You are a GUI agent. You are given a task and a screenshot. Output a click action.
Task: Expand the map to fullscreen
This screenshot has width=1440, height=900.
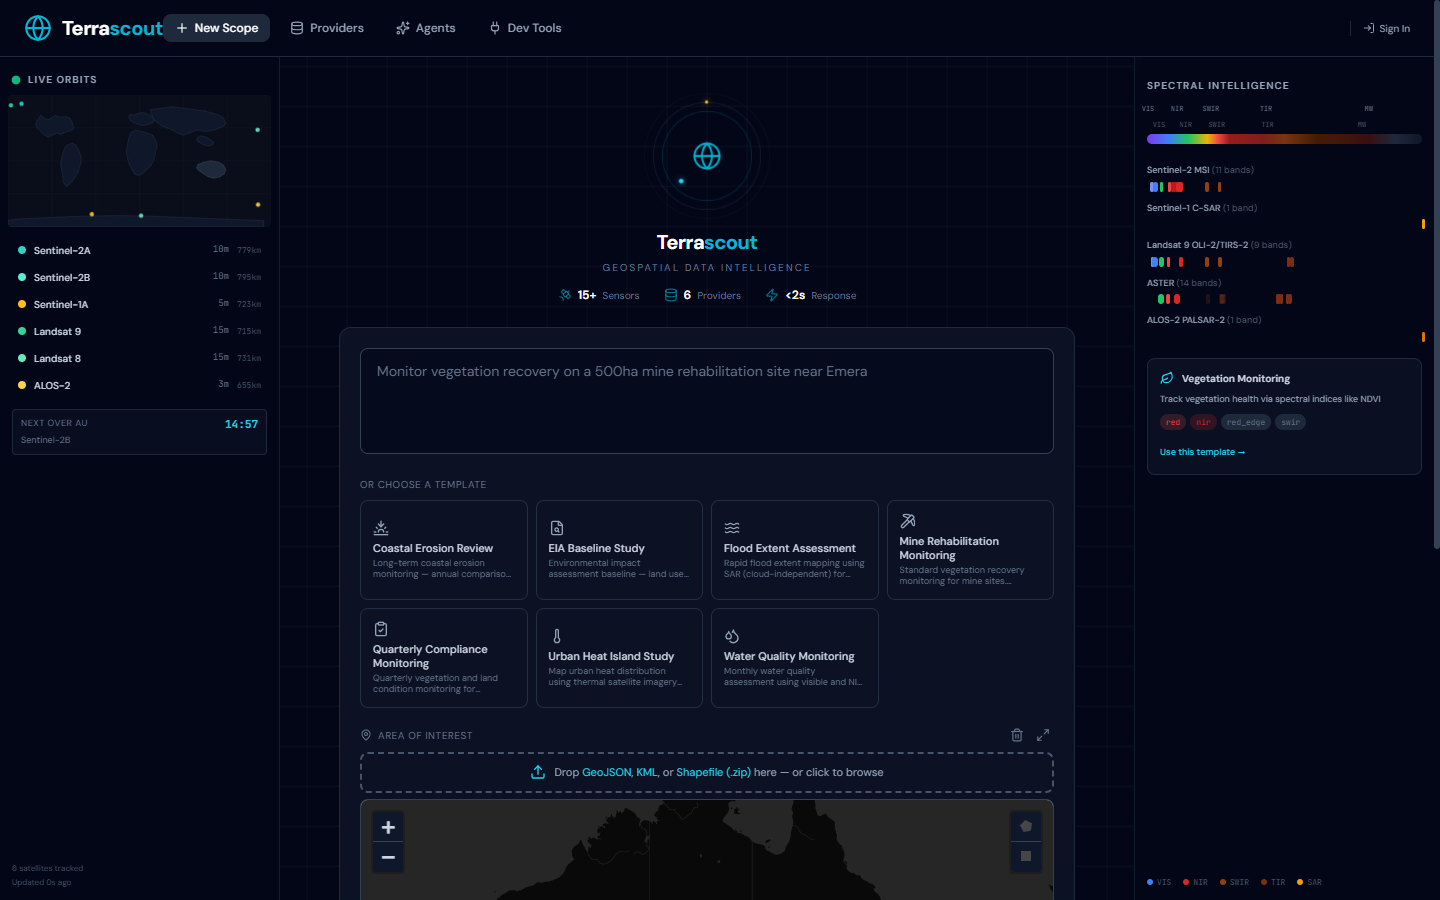coord(1043,735)
